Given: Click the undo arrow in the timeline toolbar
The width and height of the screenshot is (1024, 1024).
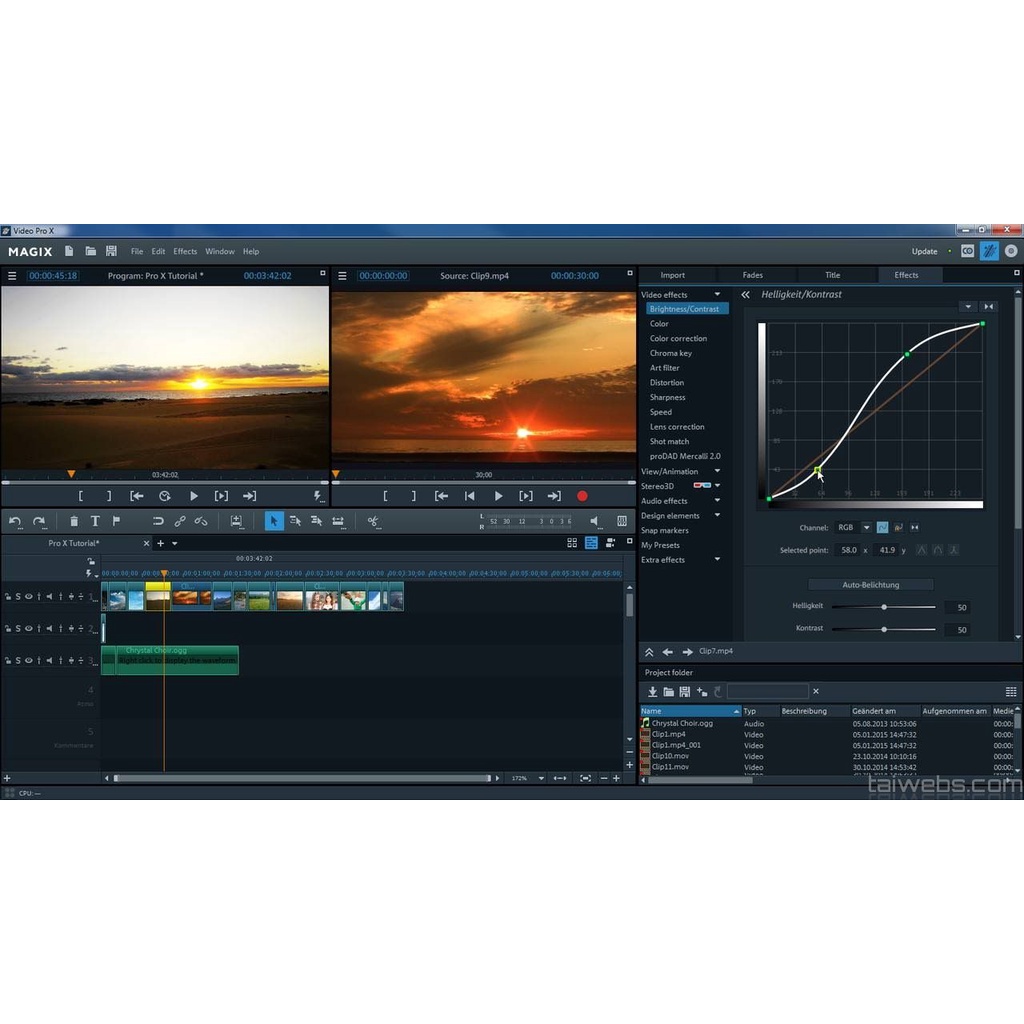Looking at the screenshot, I should (x=15, y=521).
